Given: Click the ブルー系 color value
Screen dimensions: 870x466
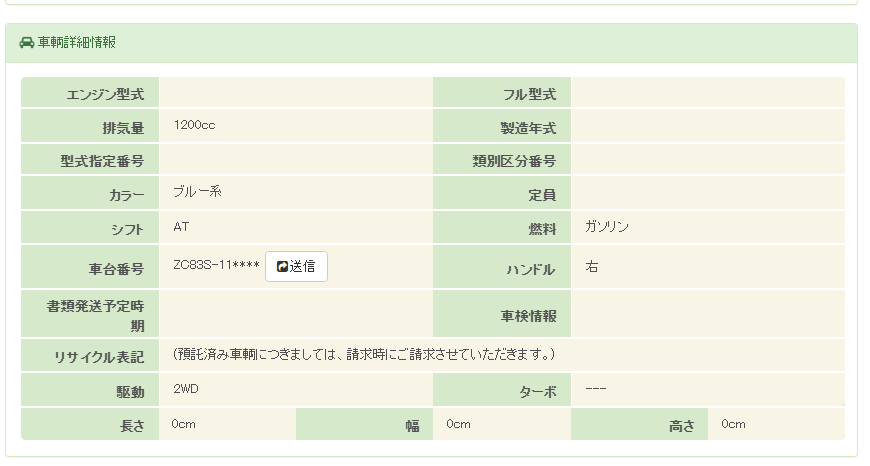Looking at the screenshot, I should tap(197, 192).
